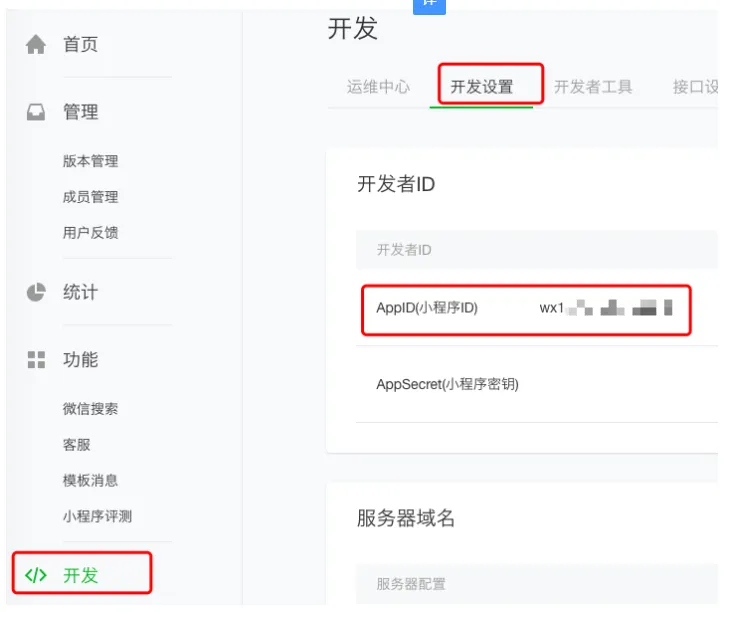This screenshot has width=742, height=634.
Task: Click the AppID(小程序ID) row
Action: coord(537,308)
